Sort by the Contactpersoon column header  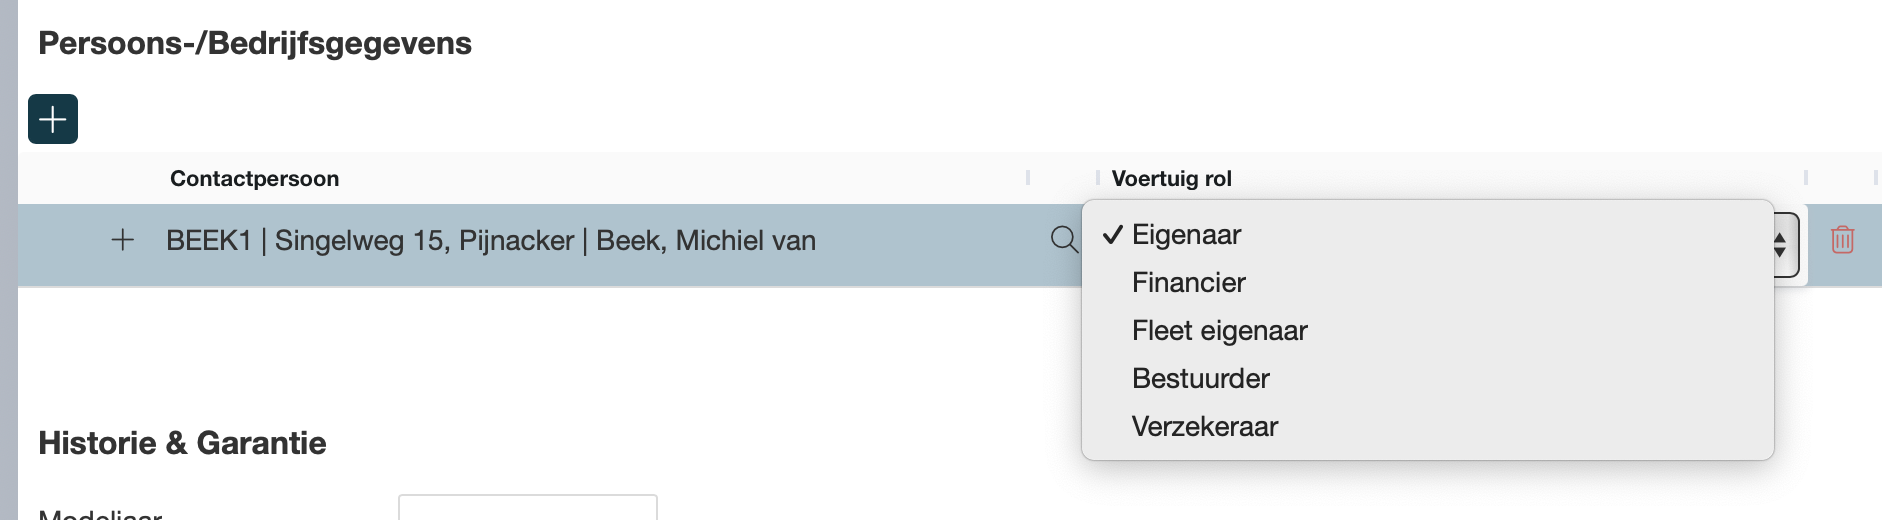tap(254, 179)
